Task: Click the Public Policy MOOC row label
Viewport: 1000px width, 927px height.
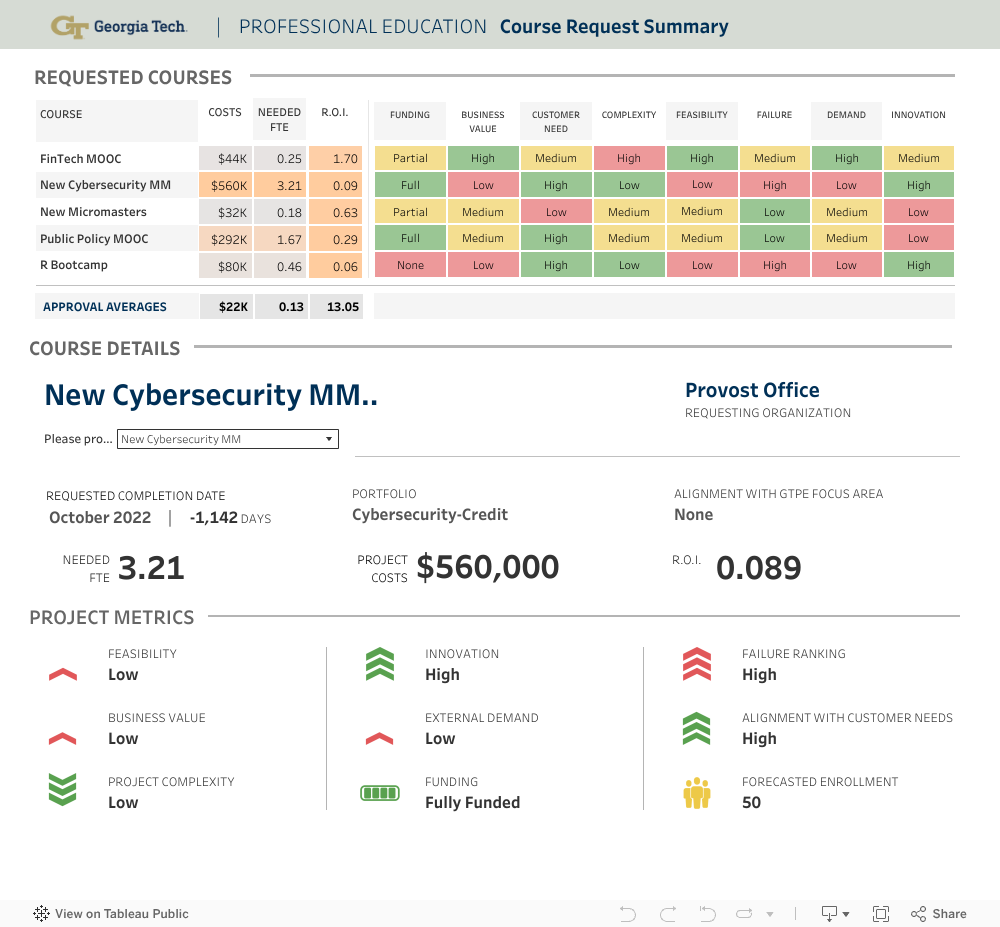Action: coord(94,239)
